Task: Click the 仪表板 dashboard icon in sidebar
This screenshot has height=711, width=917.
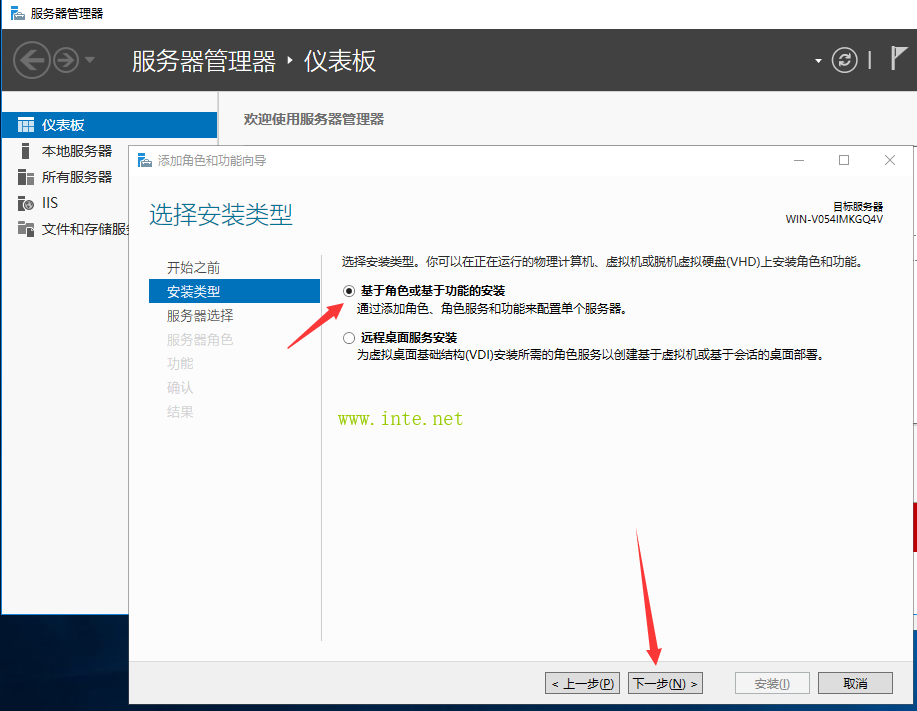Action: tap(26, 125)
